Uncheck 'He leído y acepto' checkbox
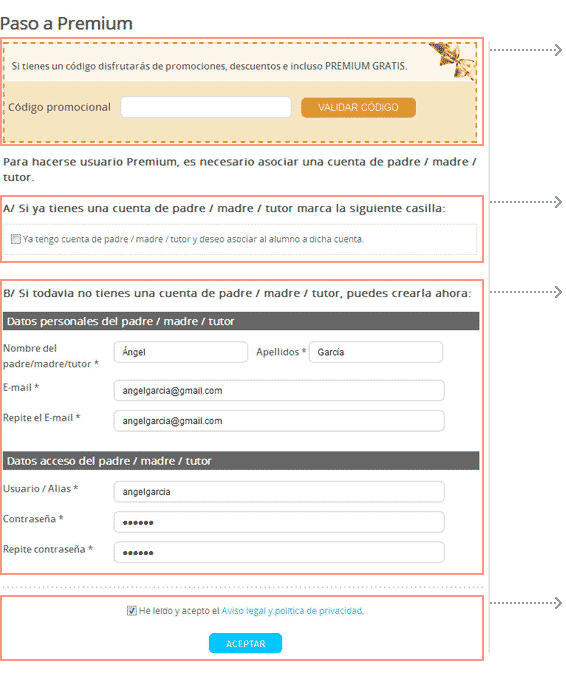The height and width of the screenshot is (677, 566). [x=131, y=611]
